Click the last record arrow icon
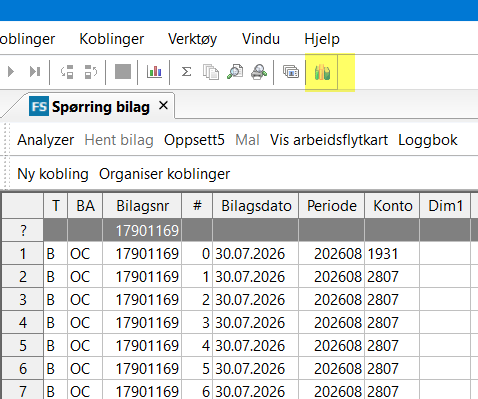The width and height of the screenshot is (478, 399). coord(35,72)
